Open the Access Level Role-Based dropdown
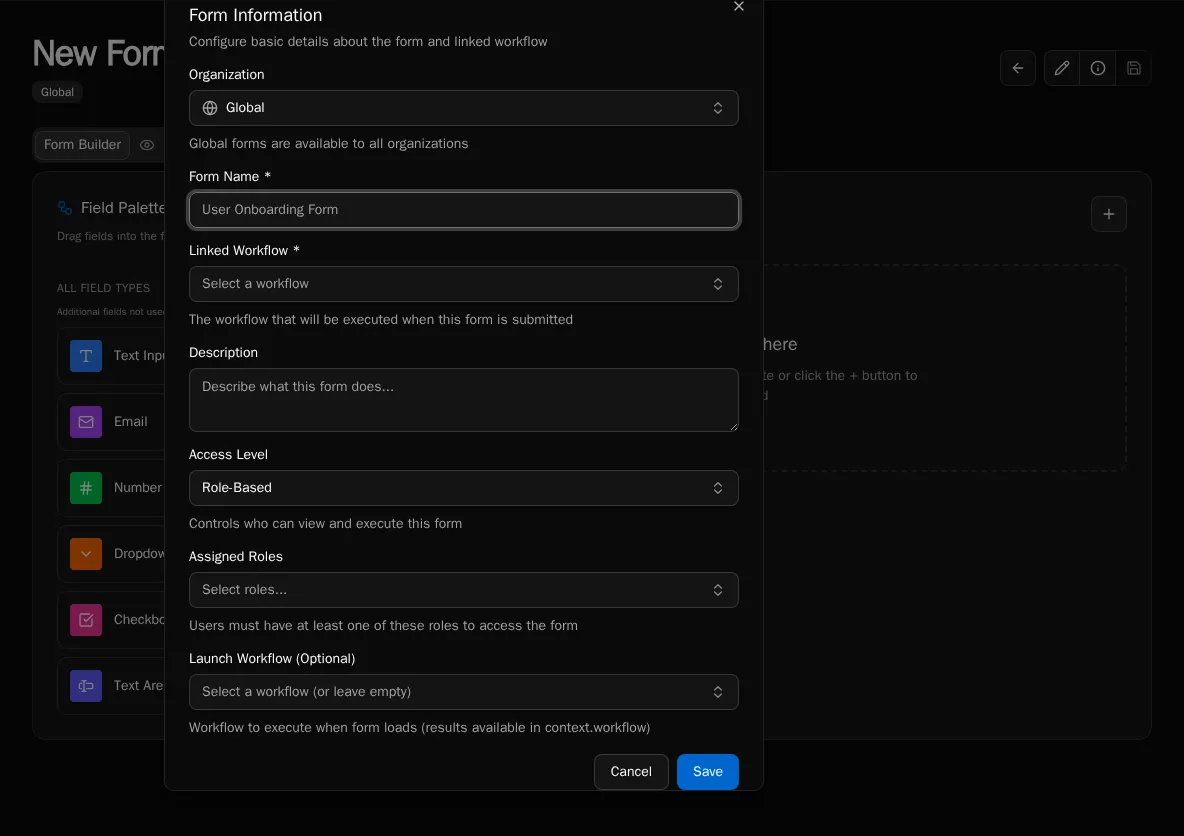This screenshot has width=1184, height=836. [463, 488]
